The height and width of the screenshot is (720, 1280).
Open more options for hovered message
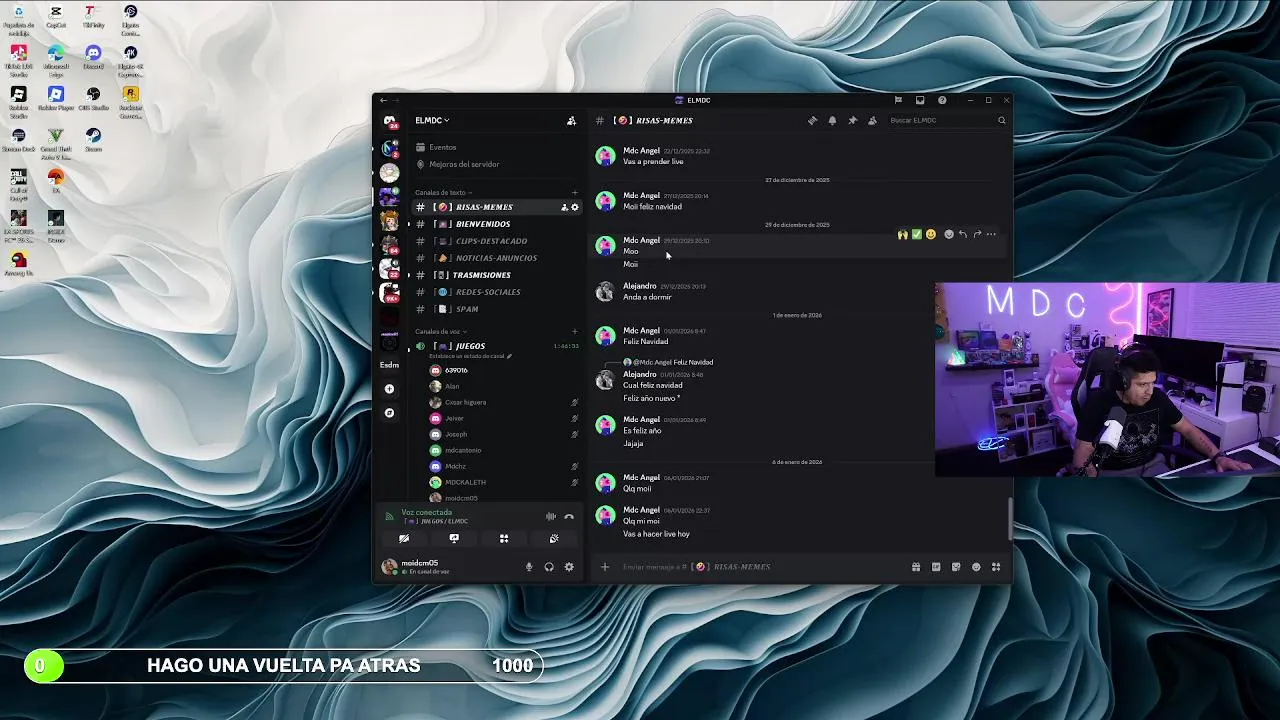click(x=991, y=234)
